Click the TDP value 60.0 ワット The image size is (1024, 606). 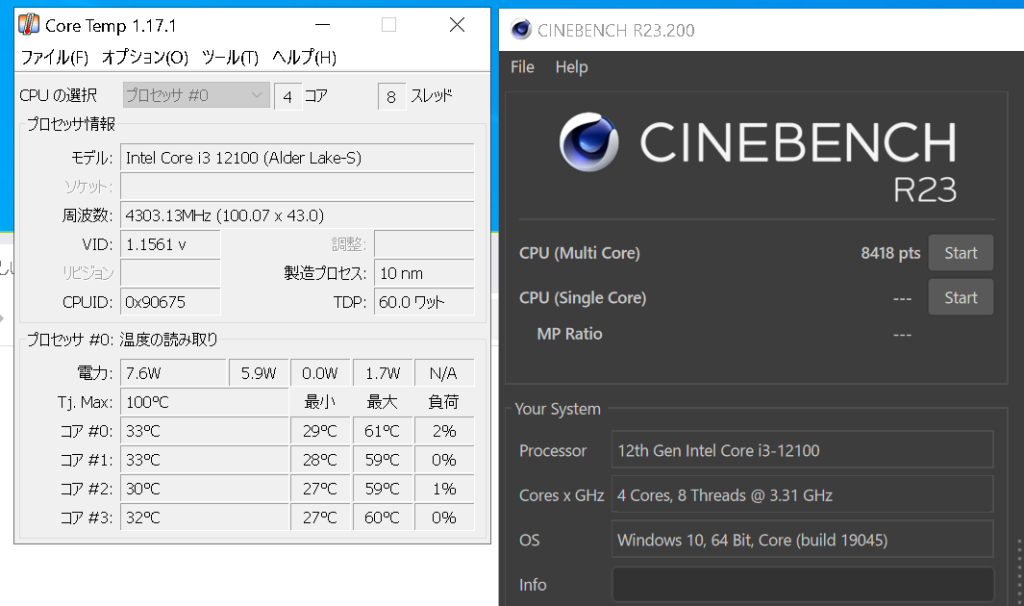[x=424, y=302]
